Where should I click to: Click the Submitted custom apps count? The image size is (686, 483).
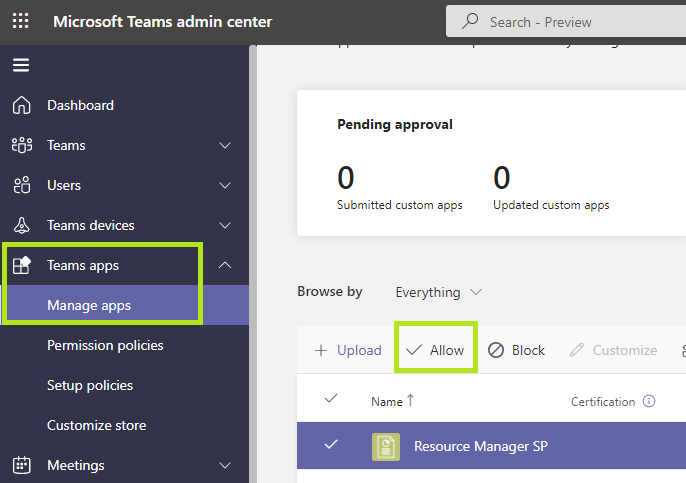pos(346,178)
